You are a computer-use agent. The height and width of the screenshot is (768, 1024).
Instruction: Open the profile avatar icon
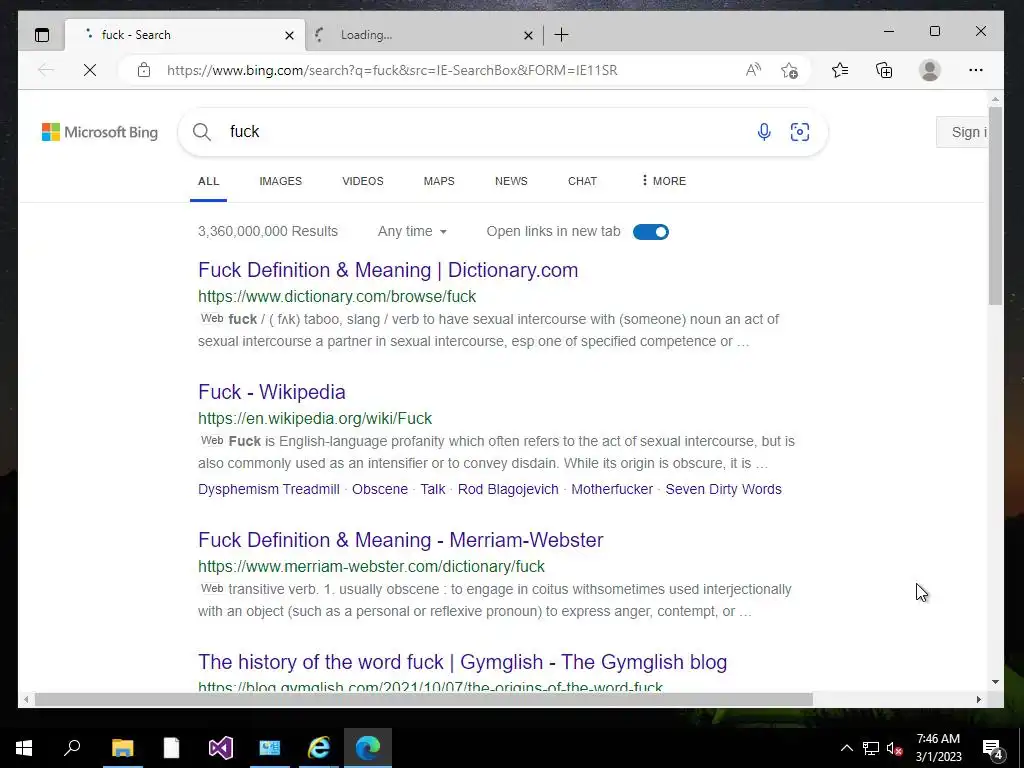pyautogui.click(x=929, y=70)
